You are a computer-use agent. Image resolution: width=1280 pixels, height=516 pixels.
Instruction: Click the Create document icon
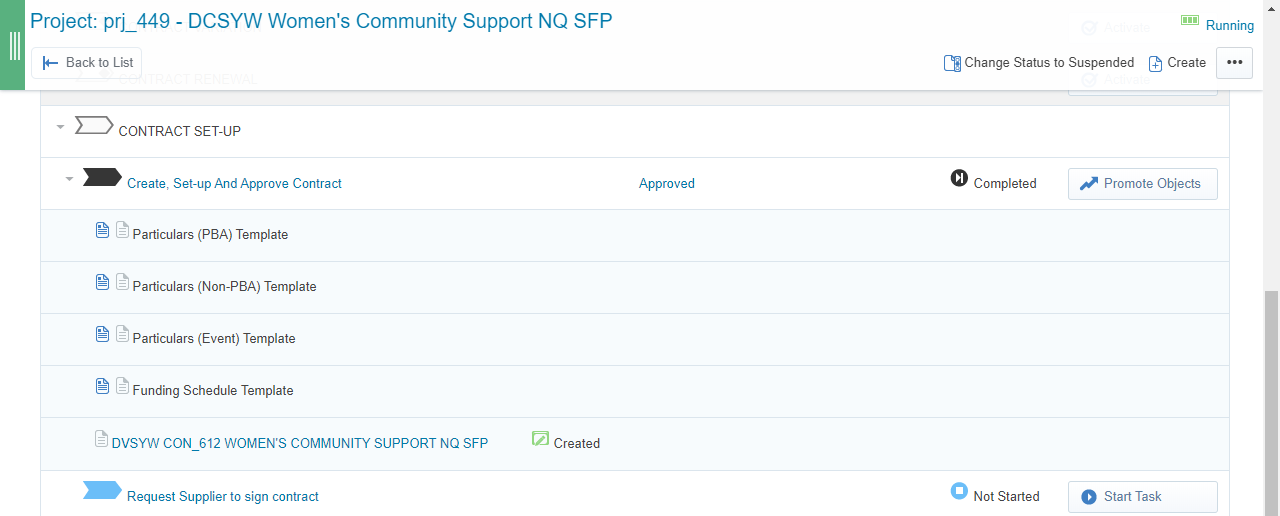[x=1155, y=63]
